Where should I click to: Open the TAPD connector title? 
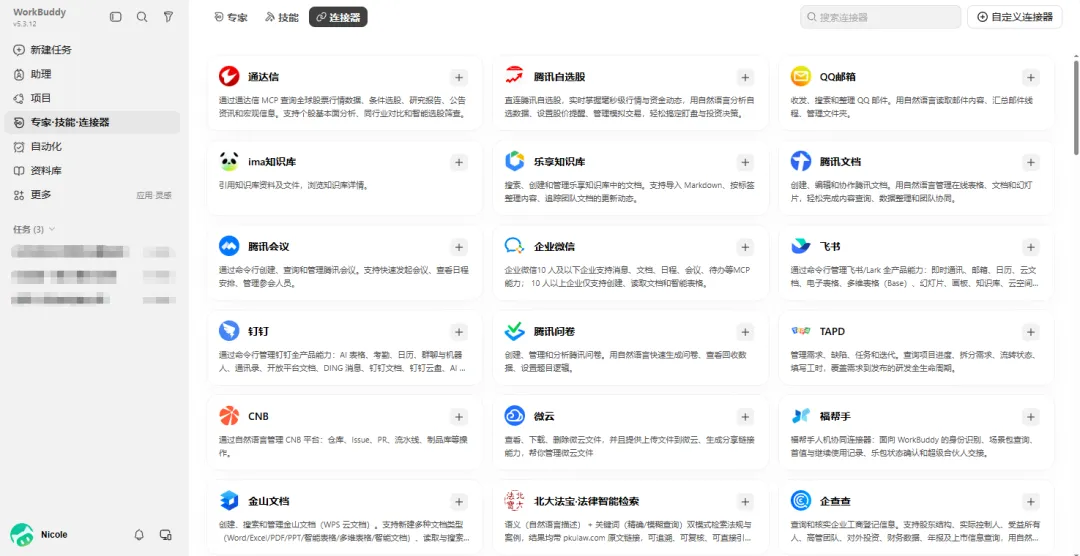coord(832,331)
